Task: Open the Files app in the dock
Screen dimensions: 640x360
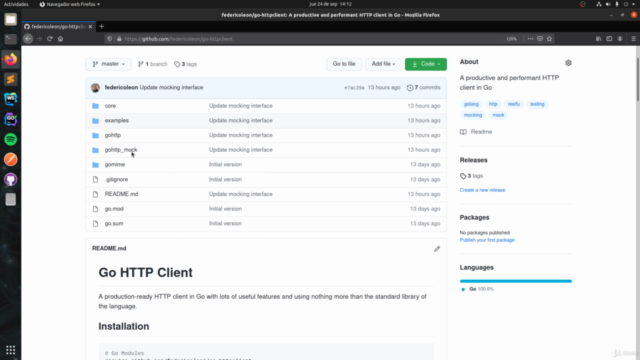Action: (x=11, y=19)
